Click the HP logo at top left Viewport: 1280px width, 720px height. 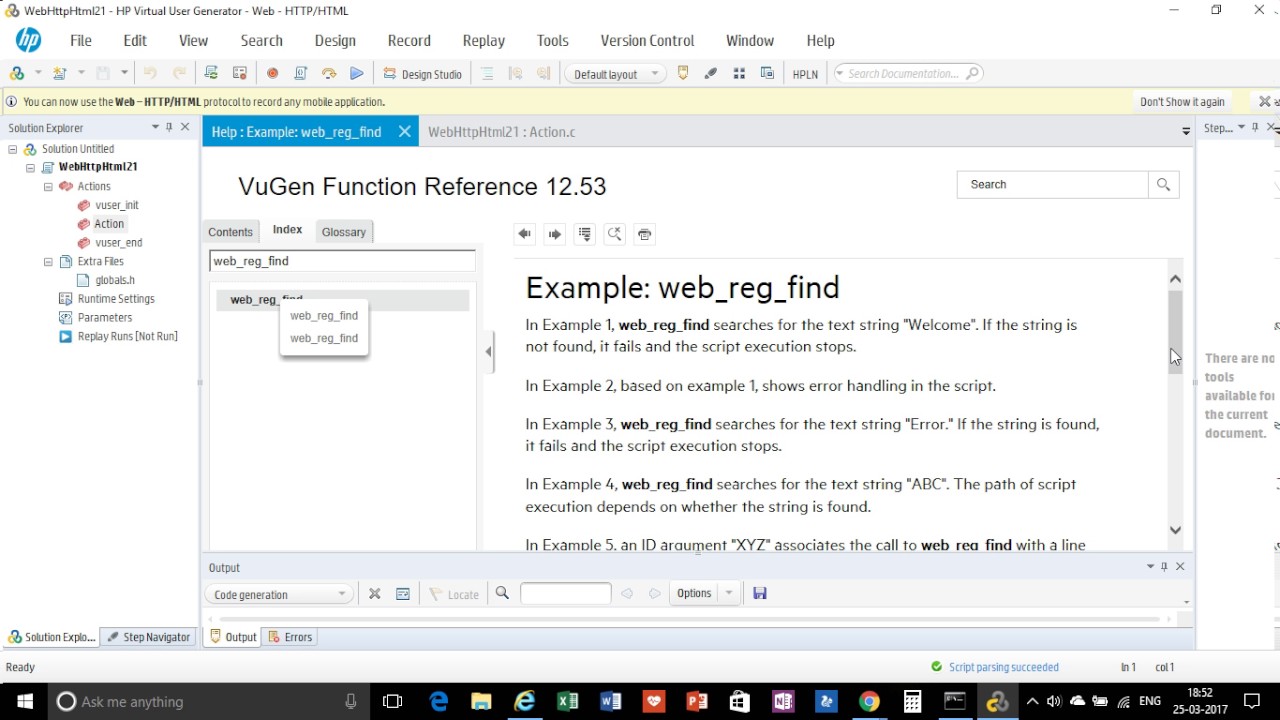28,40
